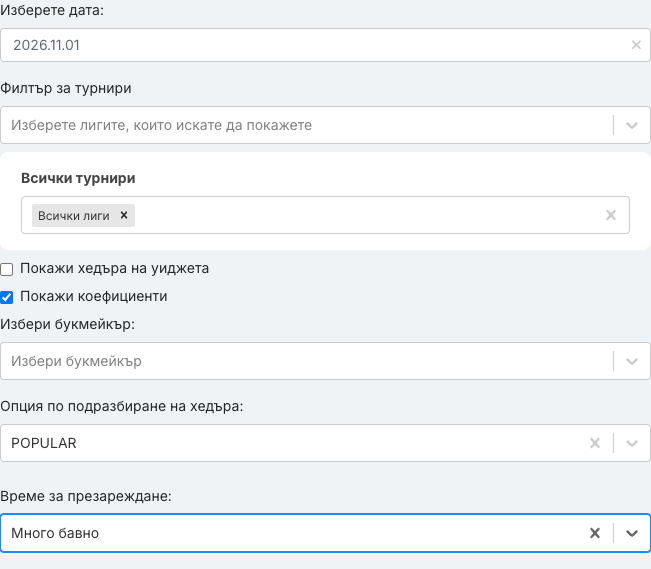Remove the 'Всички лиги' tag
Viewport: 651px width, 569px height.
tap(124, 215)
